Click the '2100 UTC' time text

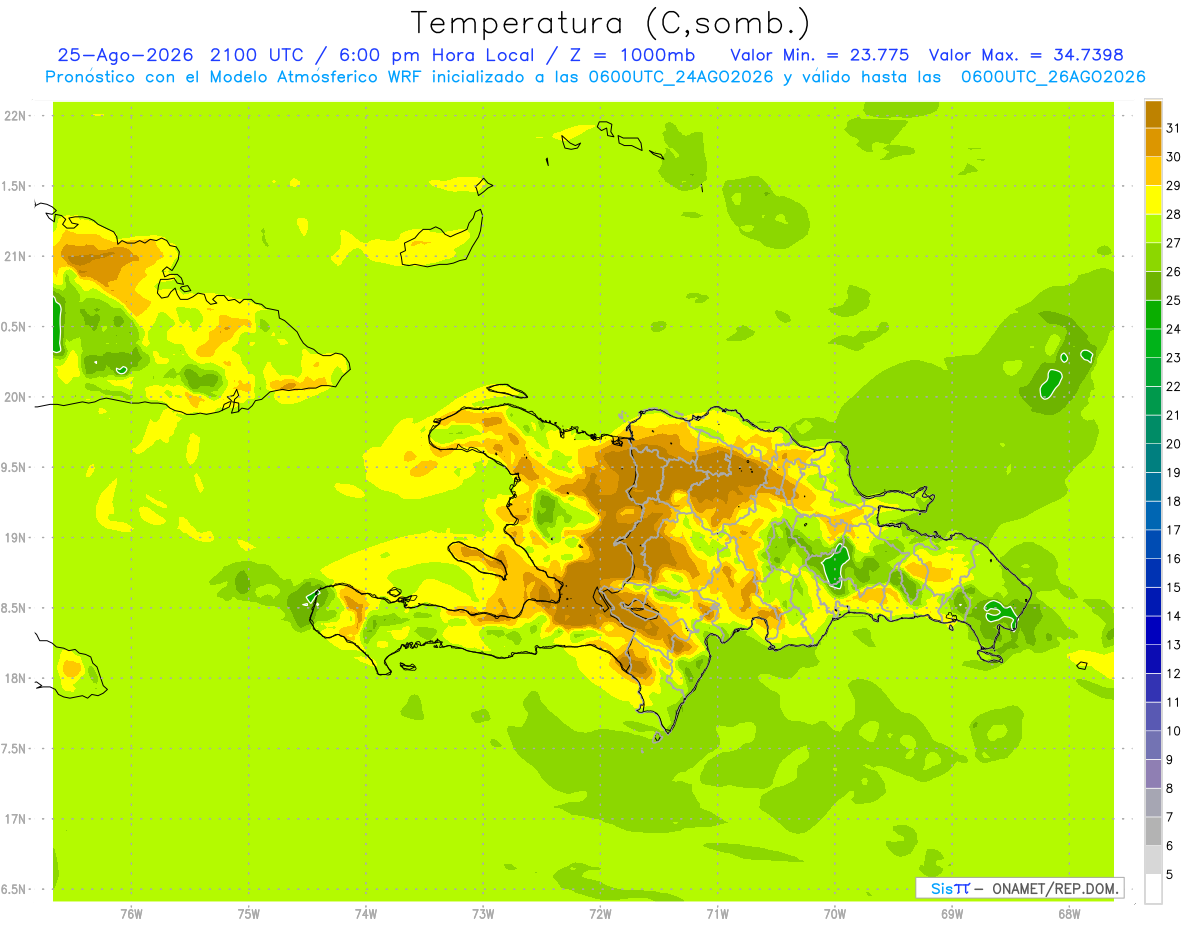[x=258, y=55]
